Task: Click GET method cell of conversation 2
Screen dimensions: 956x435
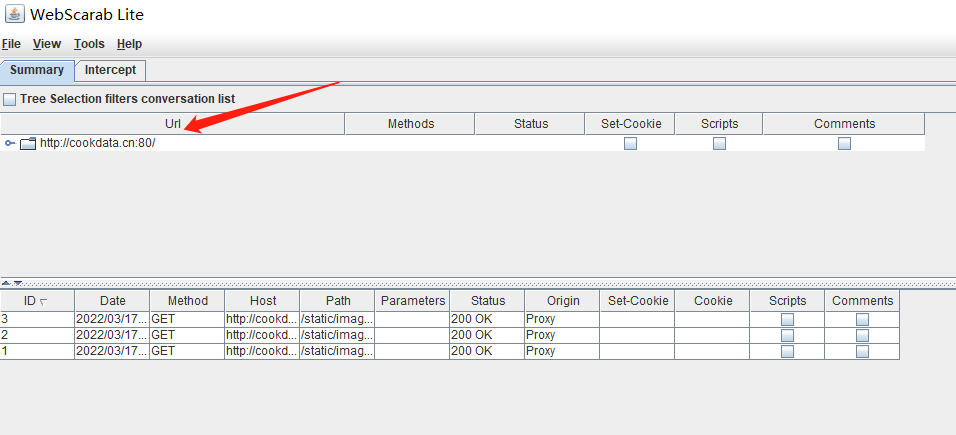Action: click(x=187, y=335)
